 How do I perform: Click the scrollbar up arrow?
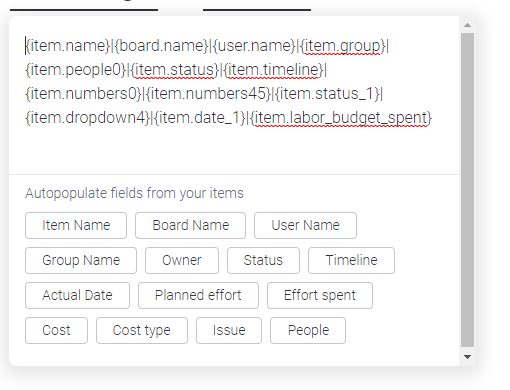click(x=467, y=25)
